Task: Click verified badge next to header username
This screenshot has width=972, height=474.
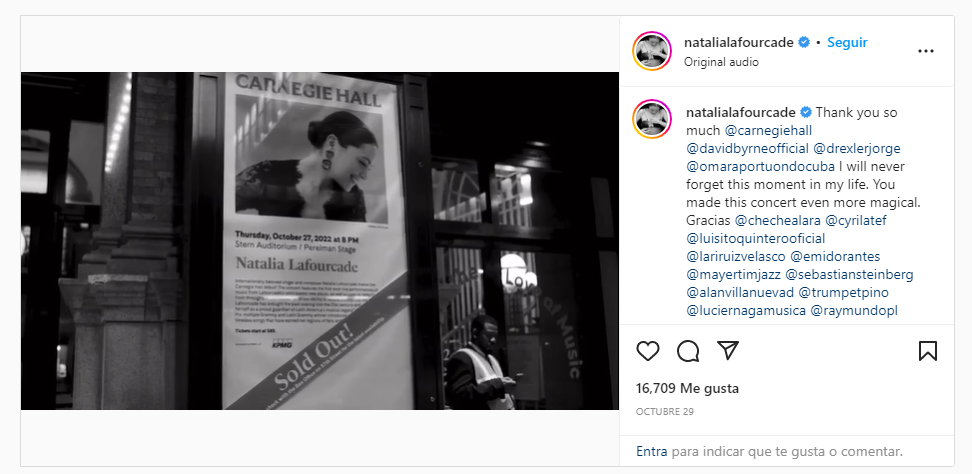Action: click(804, 43)
